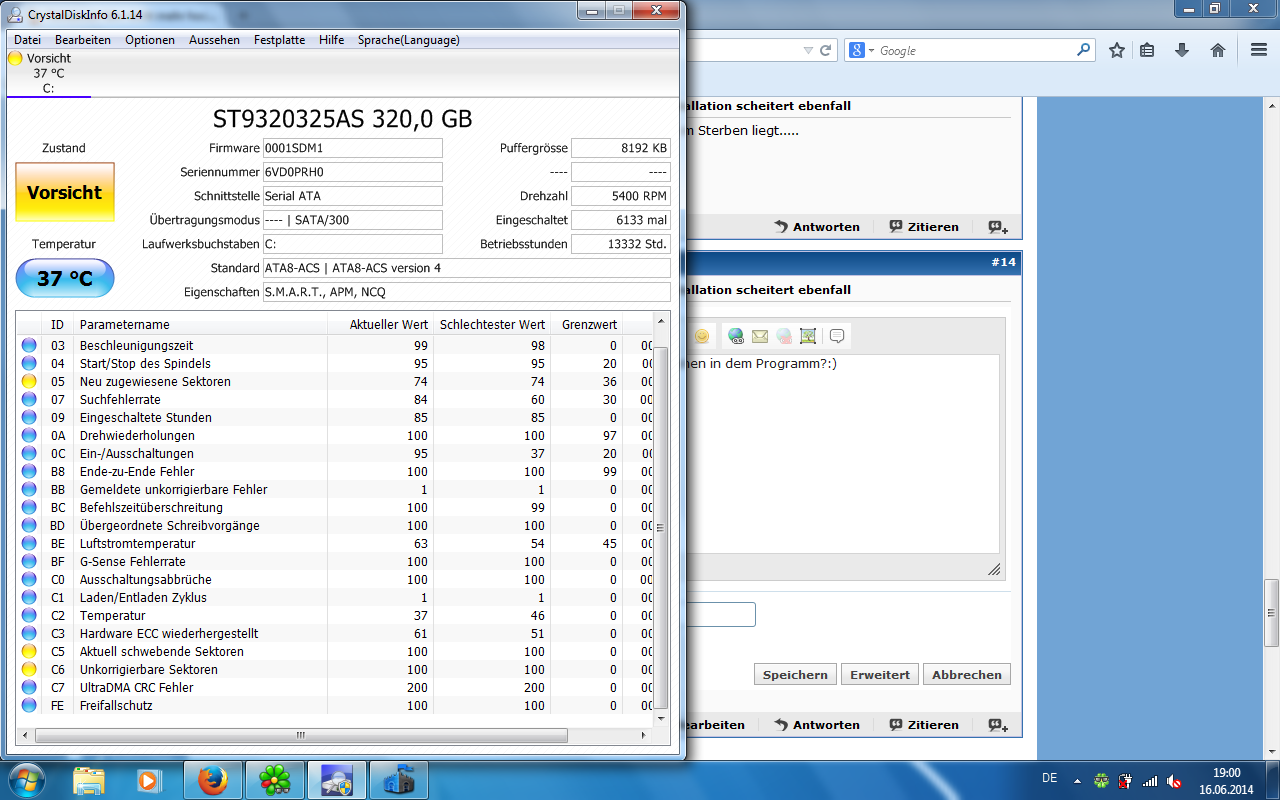Click the insert link globe icon in editor
This screenshot has width=1280, height=800.
736,336
